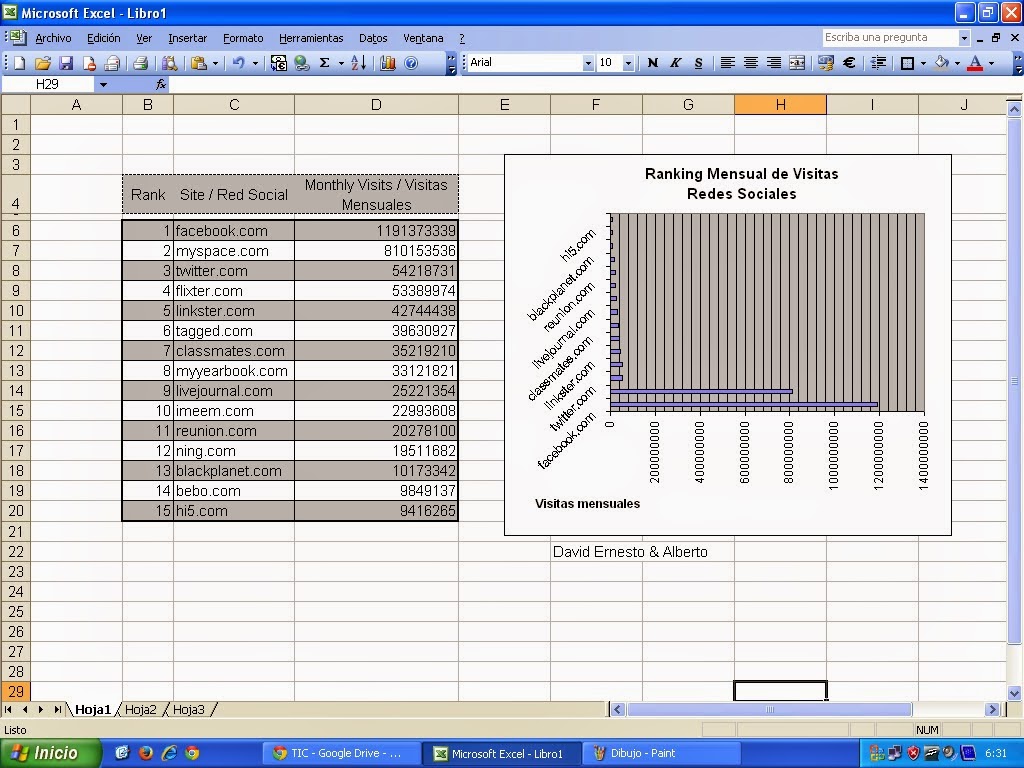Click the vertical scrollbar down arrow

tap(1014, 693)
